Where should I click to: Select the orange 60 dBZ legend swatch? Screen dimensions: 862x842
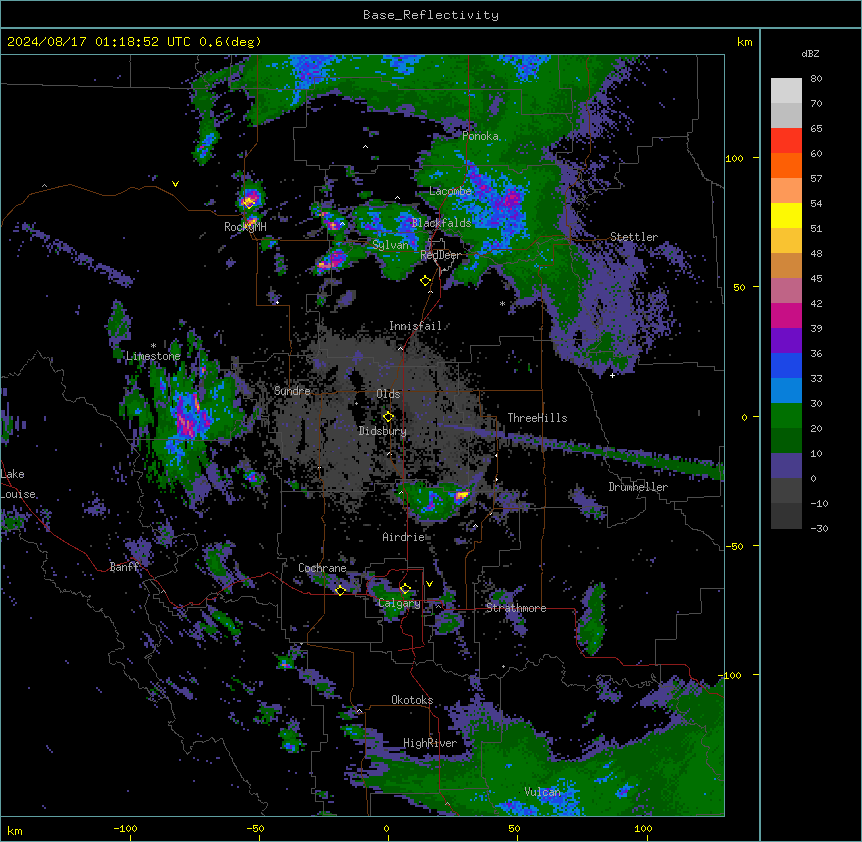coord(786,165)
